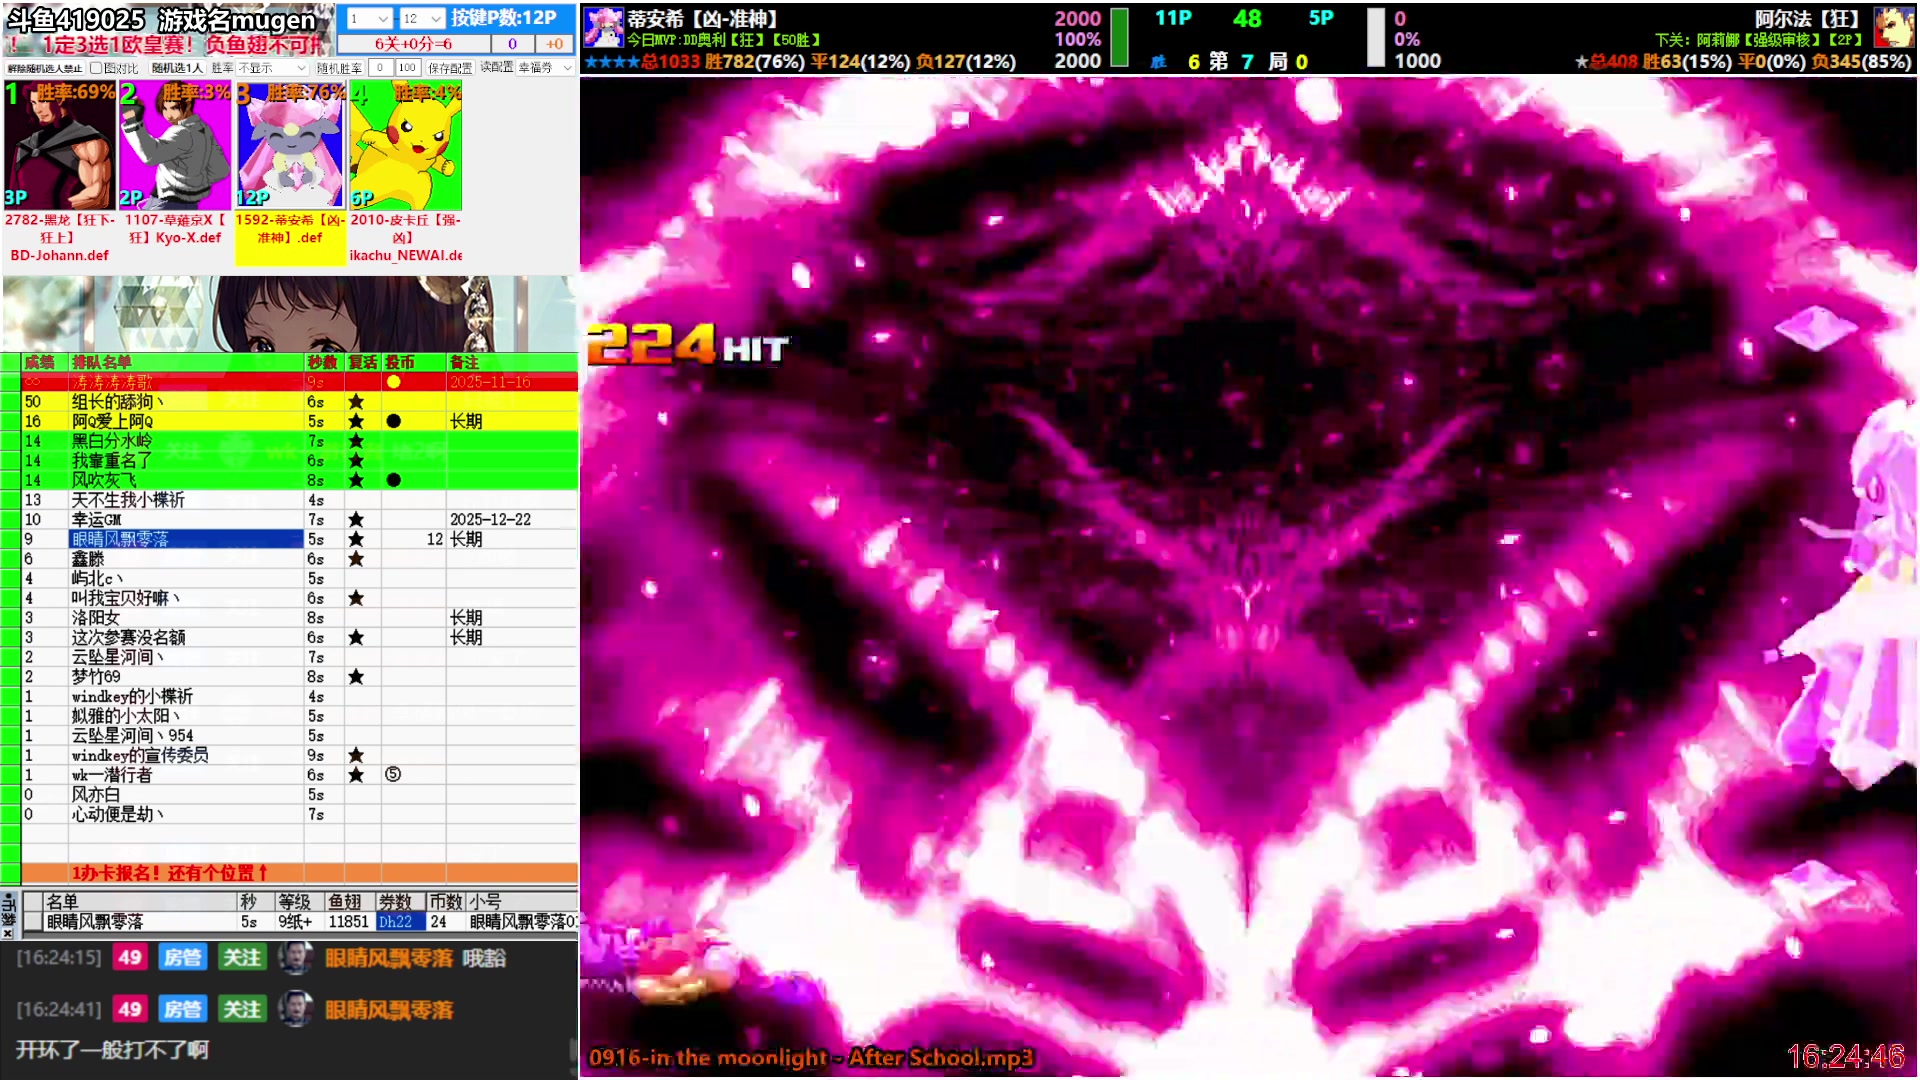Click the random win-rate maximum field showing 100
This screenshot has width=1920, height=1080.
pyautogui.click(x=407, y=68)
